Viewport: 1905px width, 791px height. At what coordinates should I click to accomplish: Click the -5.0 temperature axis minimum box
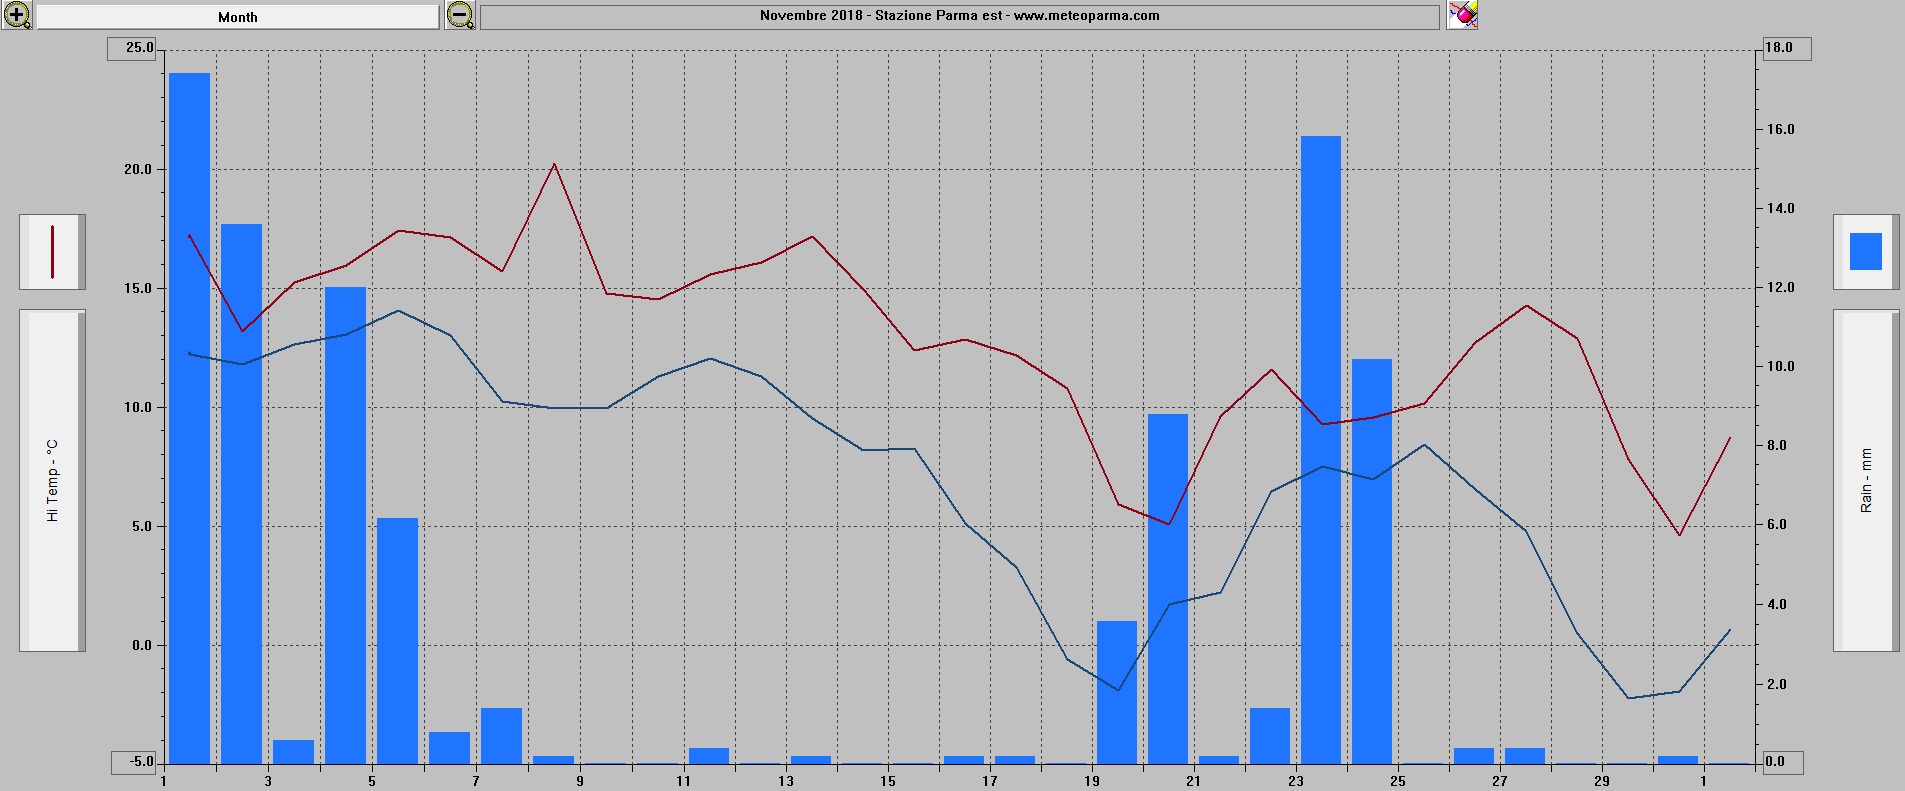pyautogui.click(x=133, y=762)
